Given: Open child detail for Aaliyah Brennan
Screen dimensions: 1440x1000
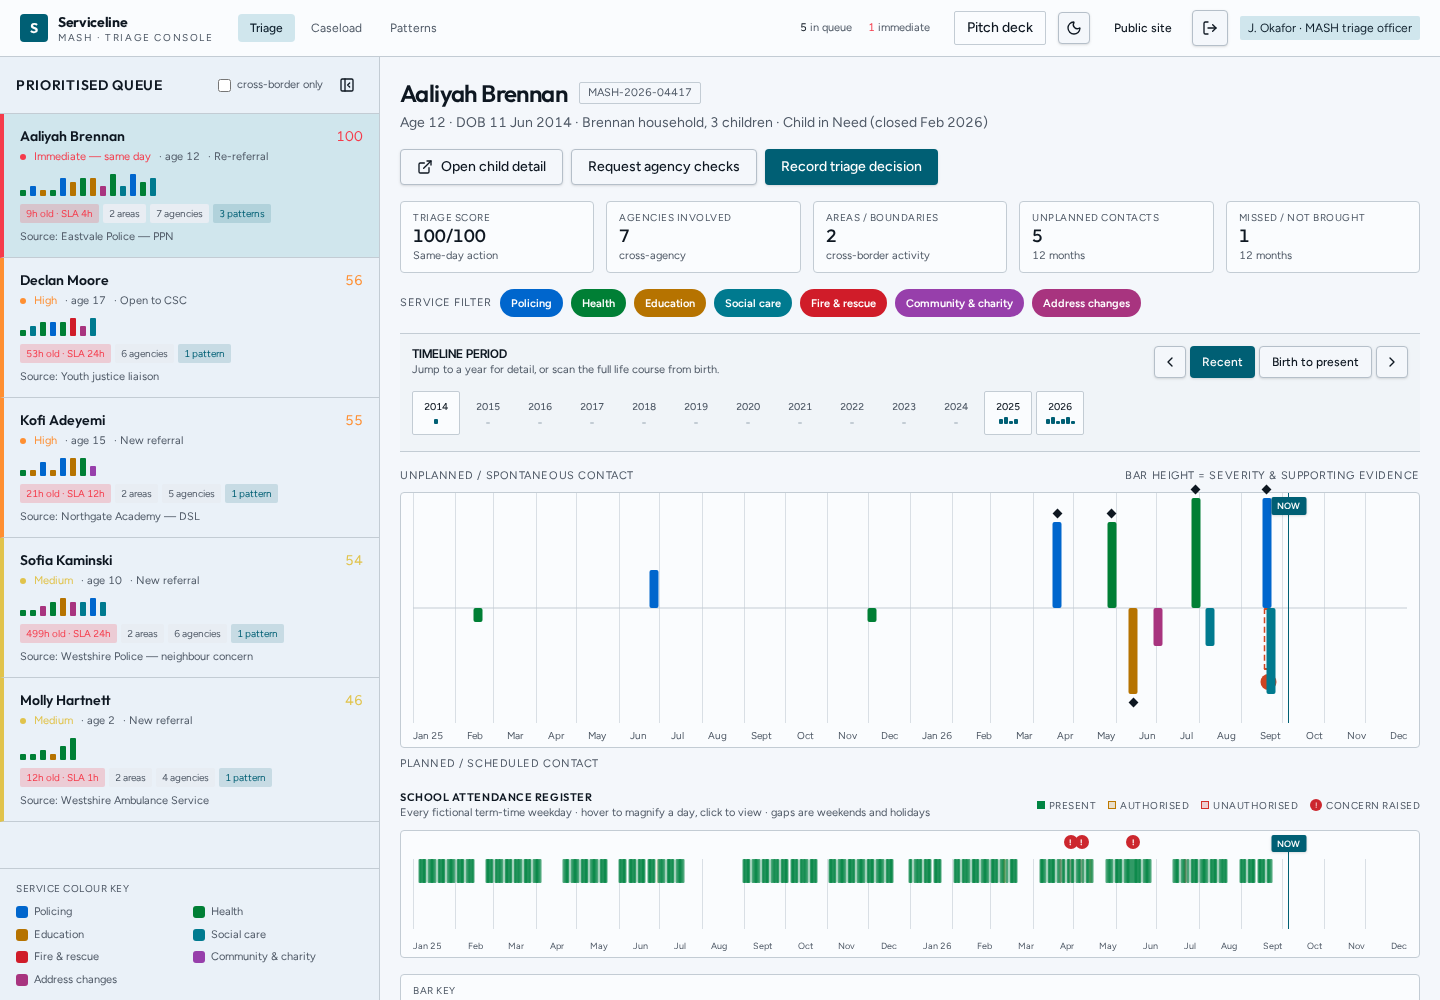Looking at the screenshot, I should (481, 167).
